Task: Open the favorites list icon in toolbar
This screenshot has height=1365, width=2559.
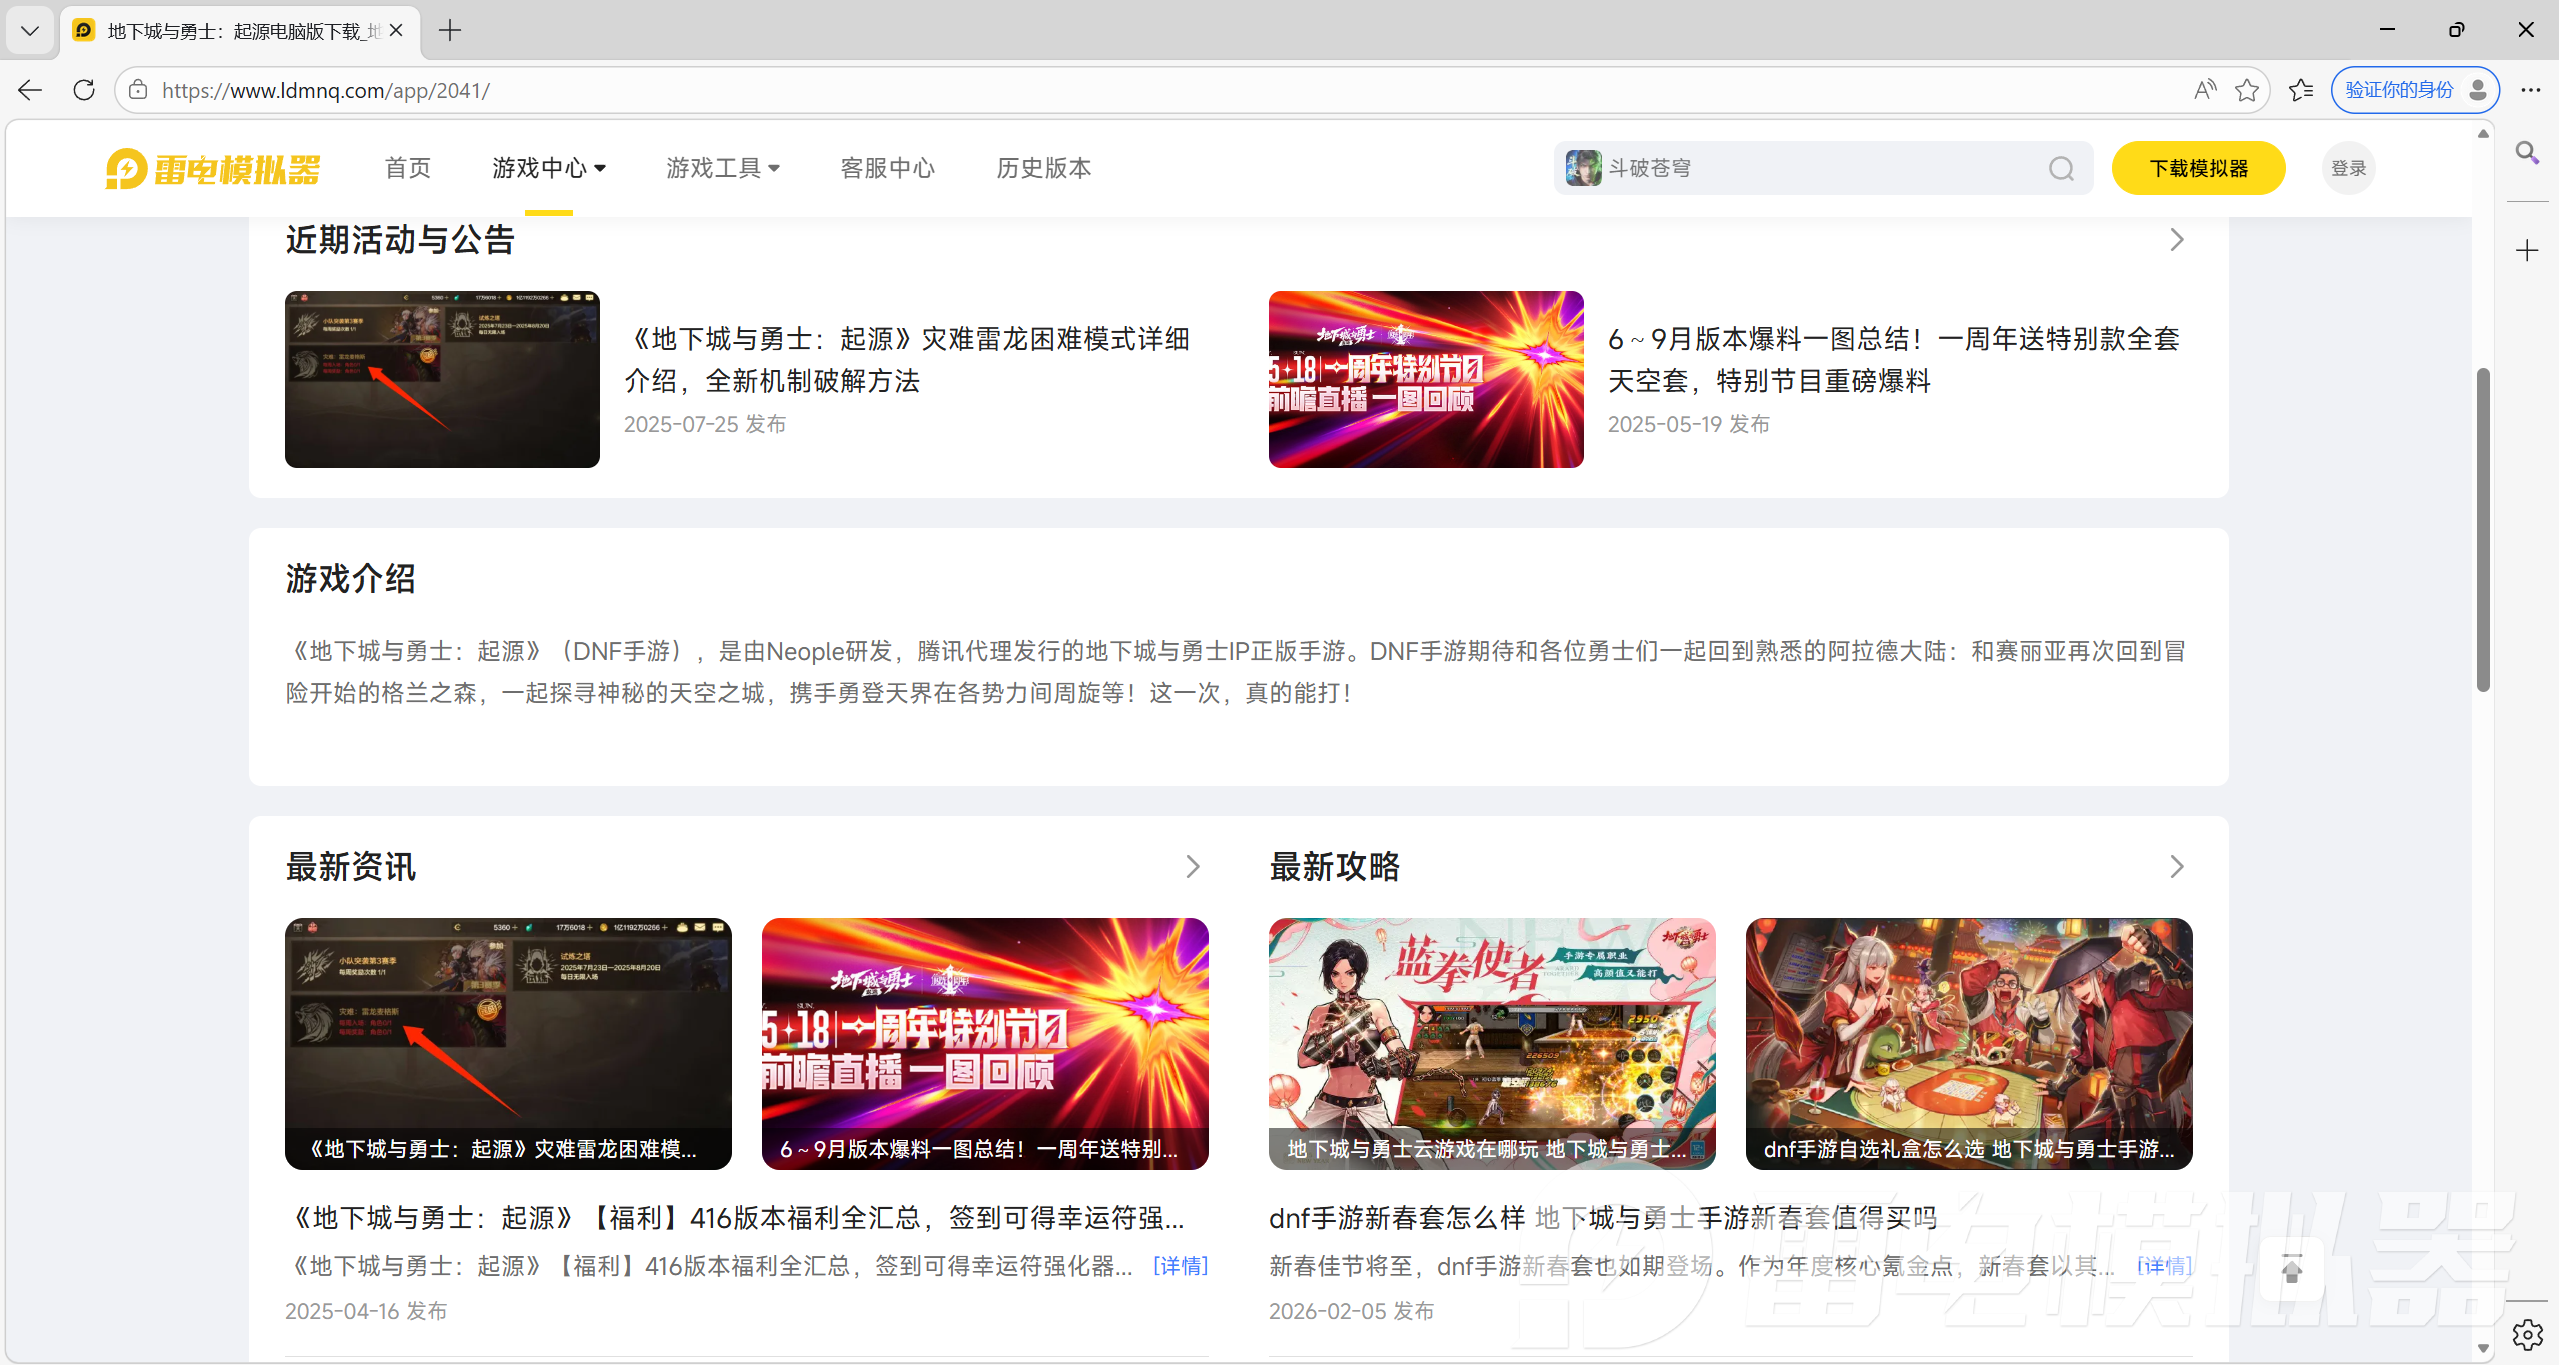Action: click(2301, 90)
